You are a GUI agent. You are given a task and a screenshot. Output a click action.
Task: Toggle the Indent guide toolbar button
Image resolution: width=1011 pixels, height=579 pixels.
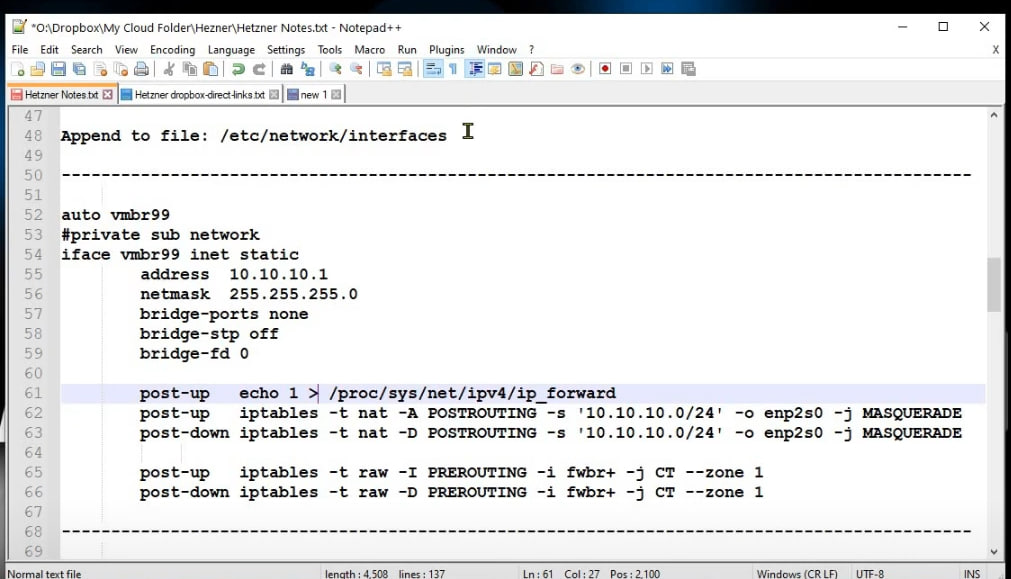pos(475,69)
